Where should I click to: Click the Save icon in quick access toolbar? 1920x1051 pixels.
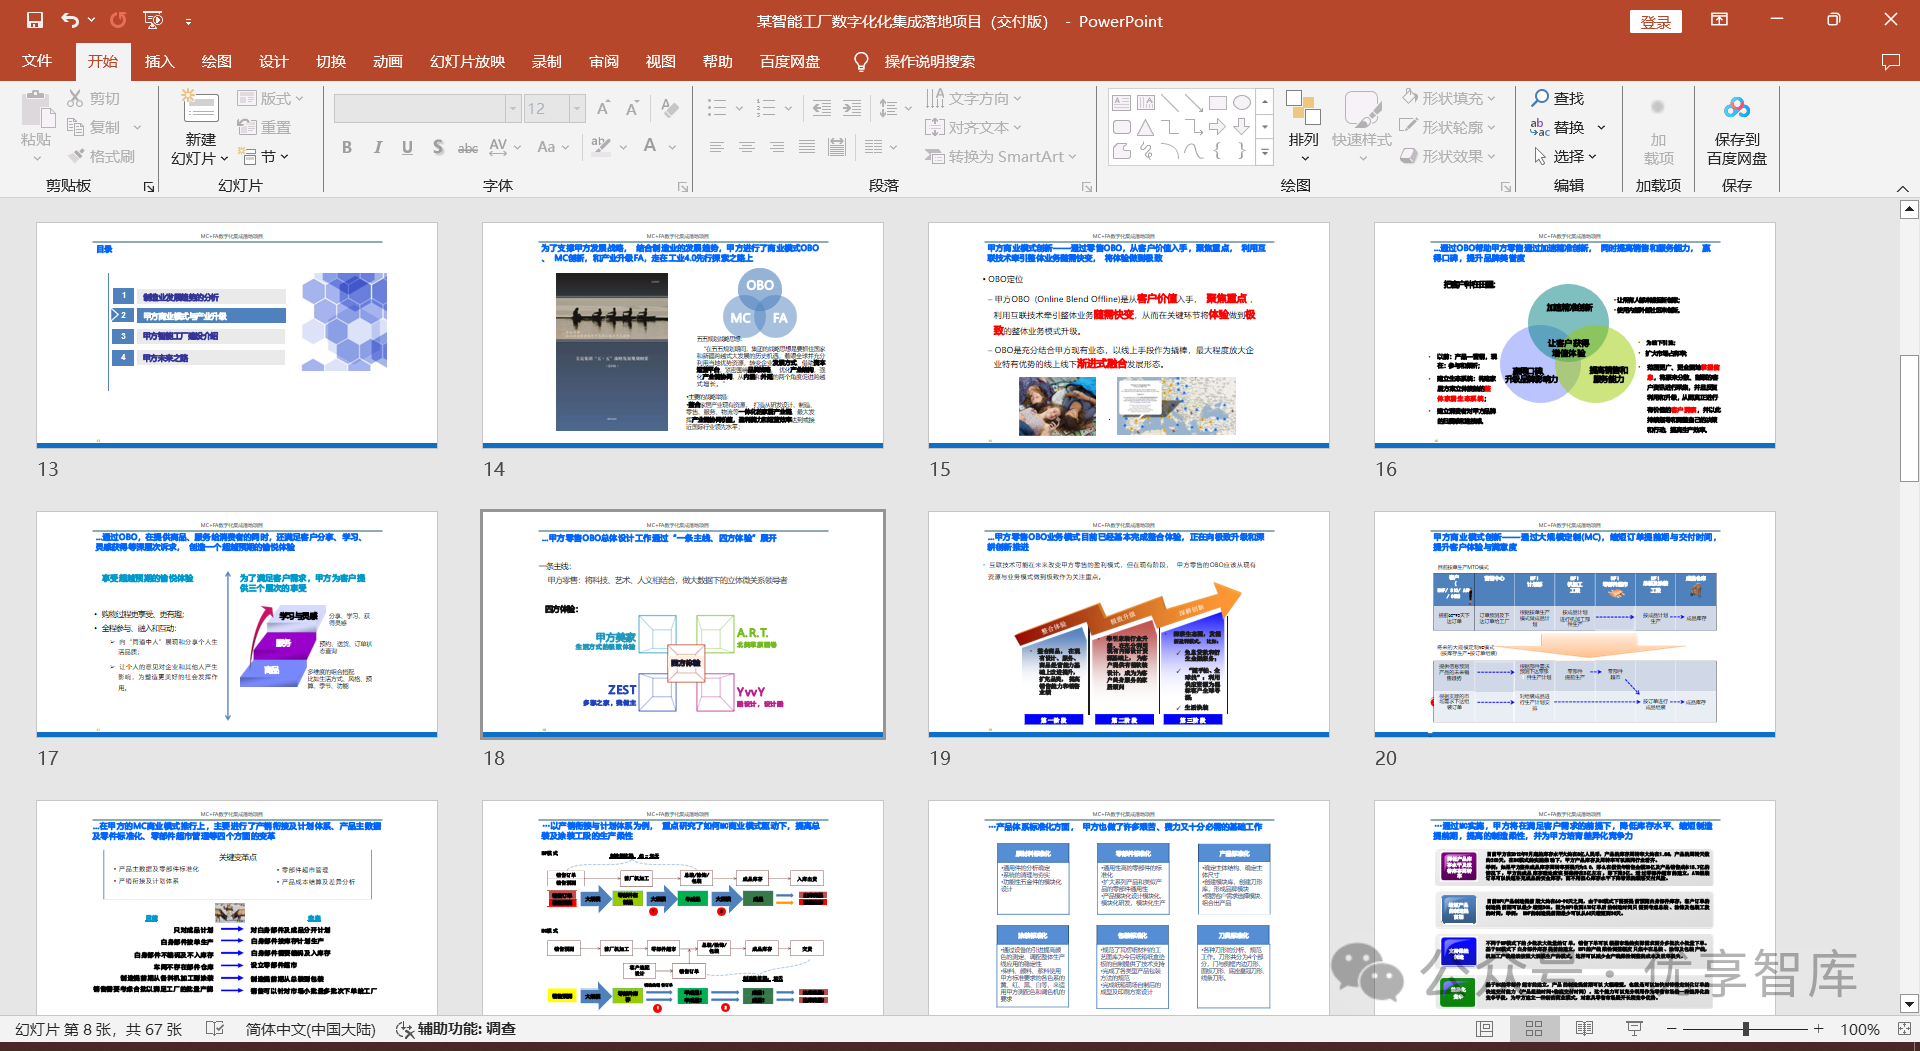coord(35,20)
